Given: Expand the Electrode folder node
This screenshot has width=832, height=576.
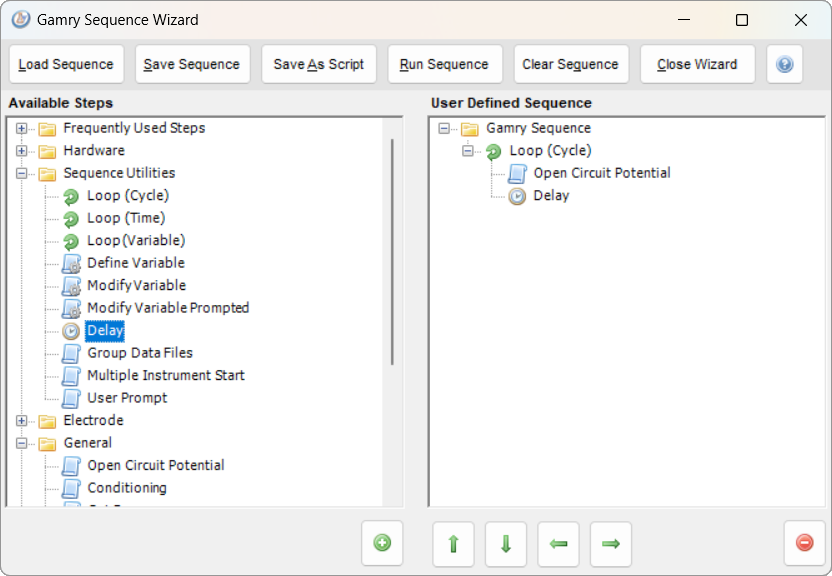Looking at the screenshot, I should coord(21,421).
